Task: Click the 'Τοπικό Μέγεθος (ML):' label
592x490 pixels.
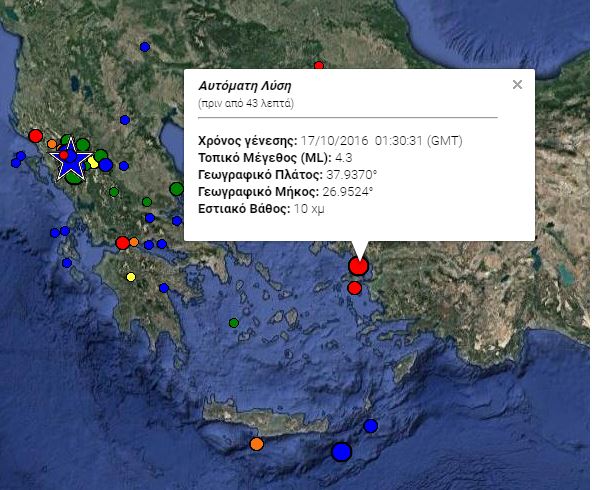Action: click(x=265, y=157)
